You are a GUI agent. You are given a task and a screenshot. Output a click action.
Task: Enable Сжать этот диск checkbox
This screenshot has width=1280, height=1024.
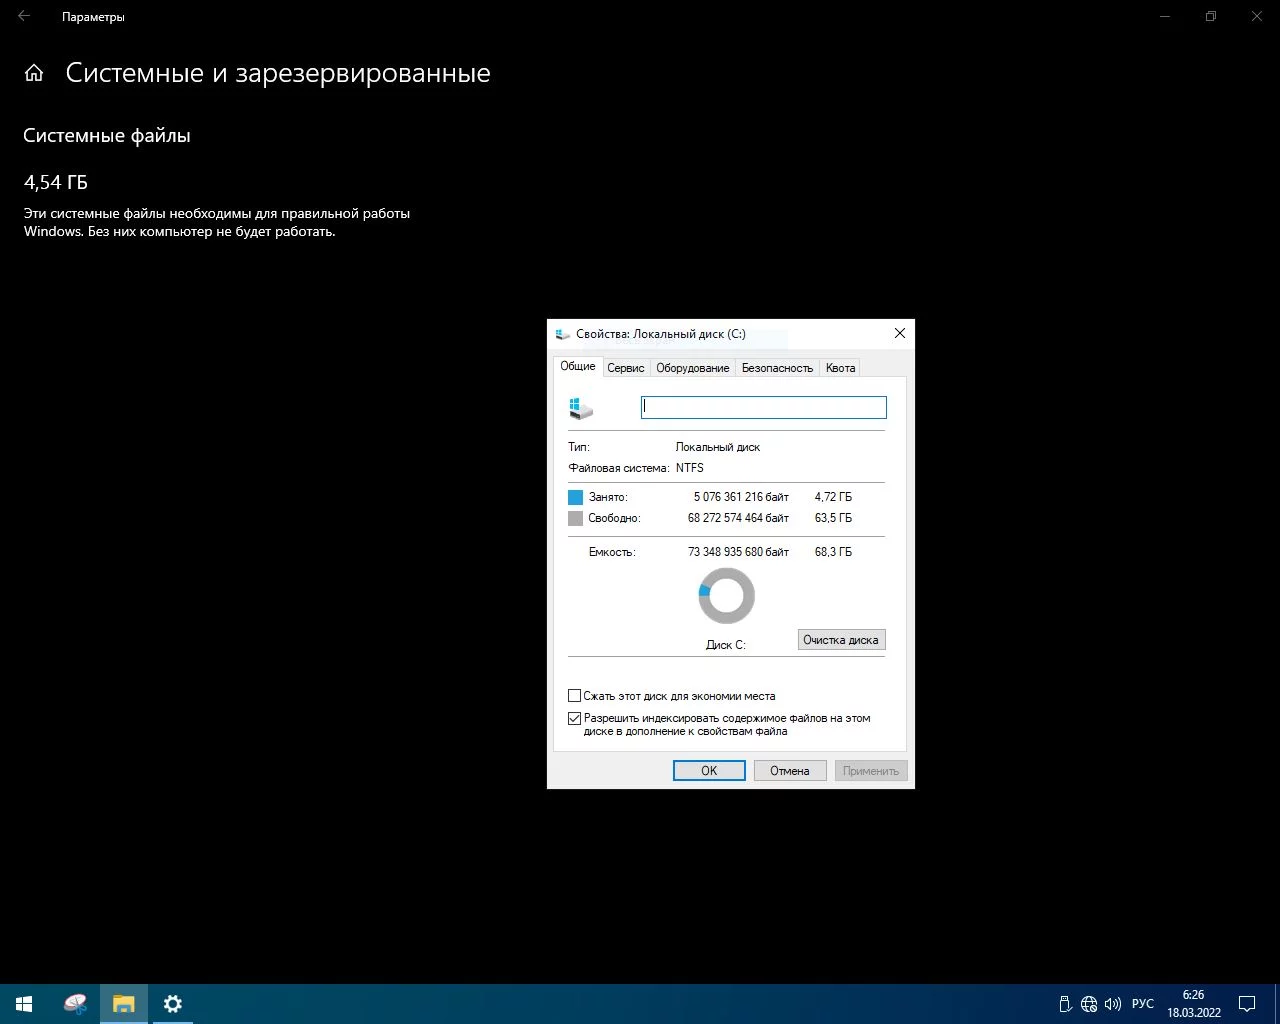point(575,696)
